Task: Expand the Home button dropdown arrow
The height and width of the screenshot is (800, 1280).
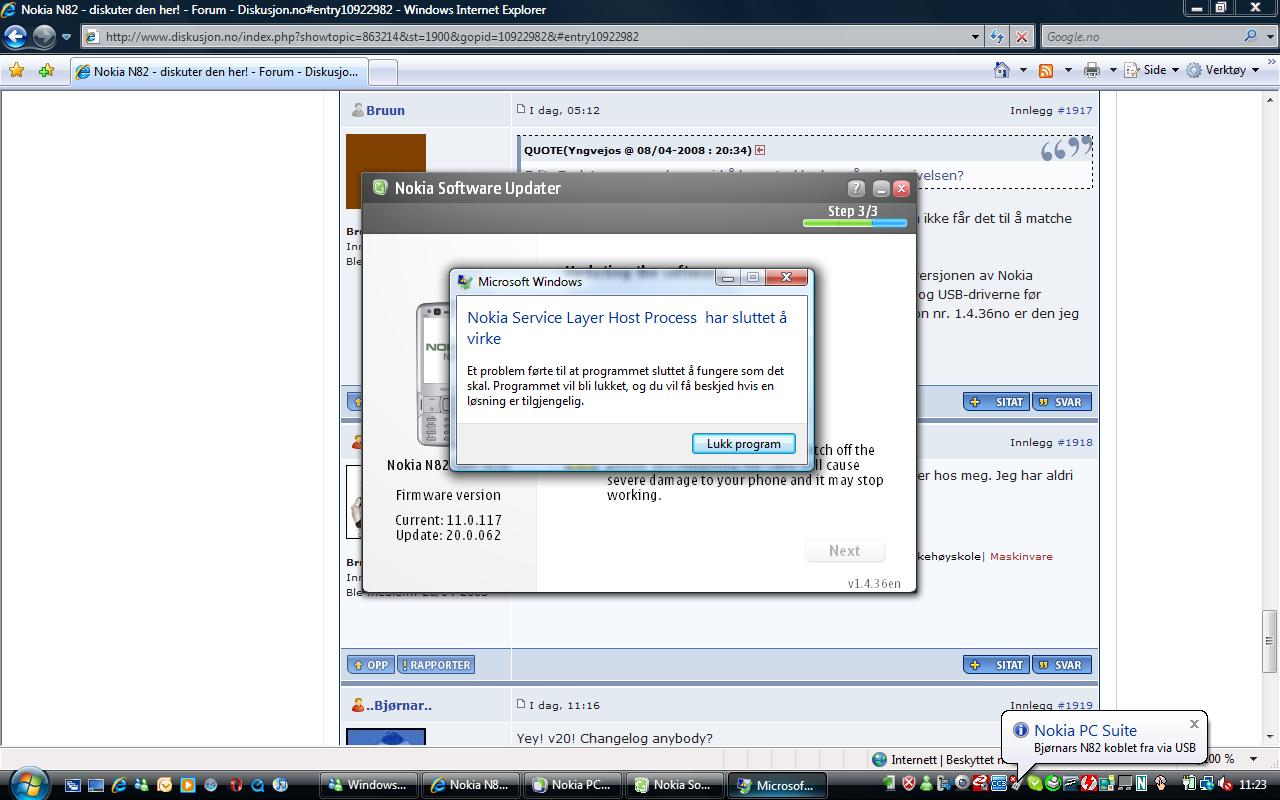Action: click(x=1023, y=70)
